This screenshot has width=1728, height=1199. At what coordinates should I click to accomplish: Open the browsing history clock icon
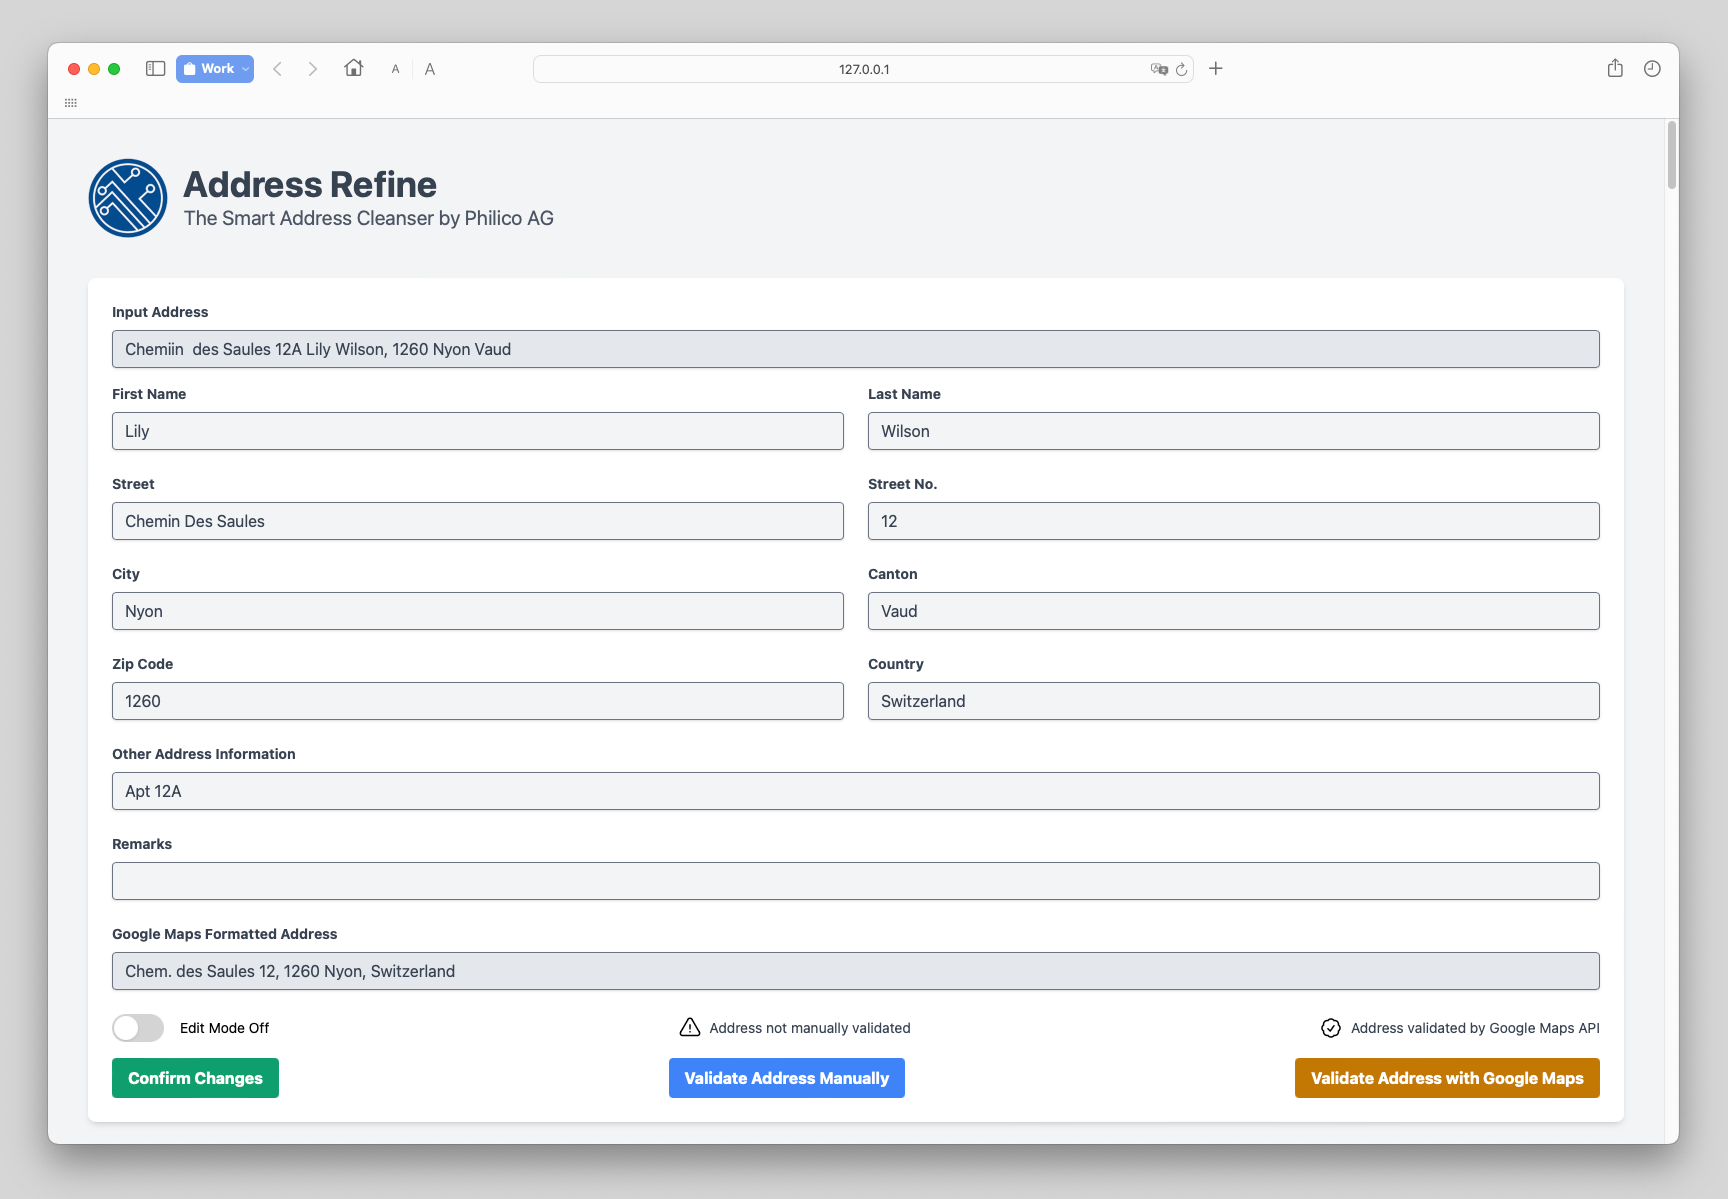(x=1651, y=68)
